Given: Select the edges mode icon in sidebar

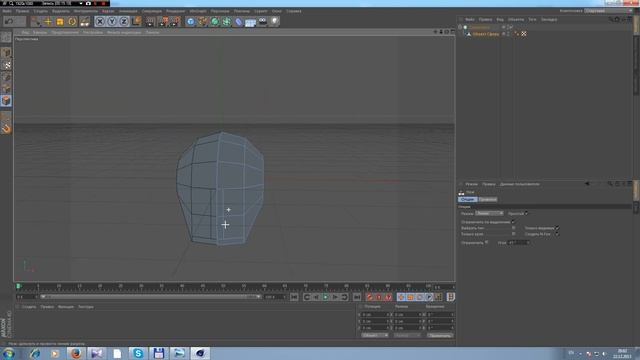Looking at the screenshot, I should [6, 89].
